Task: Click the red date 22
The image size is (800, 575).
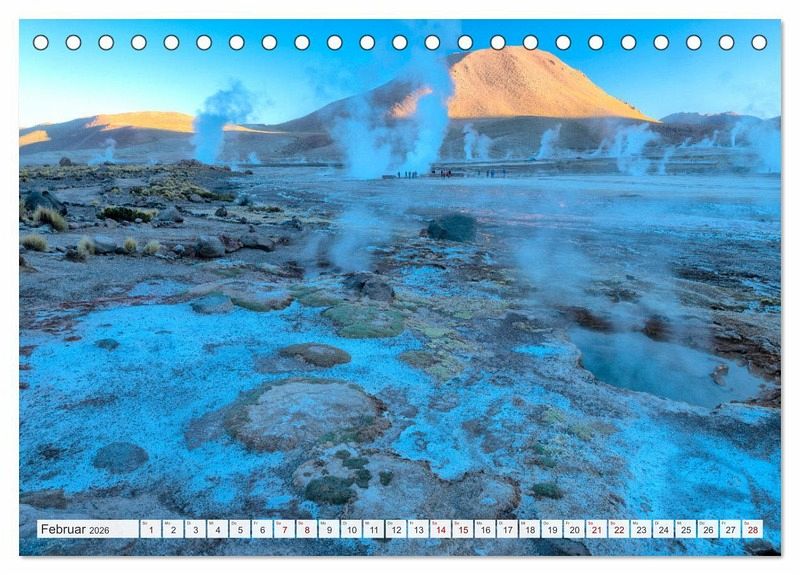Action: pos(619,529)
